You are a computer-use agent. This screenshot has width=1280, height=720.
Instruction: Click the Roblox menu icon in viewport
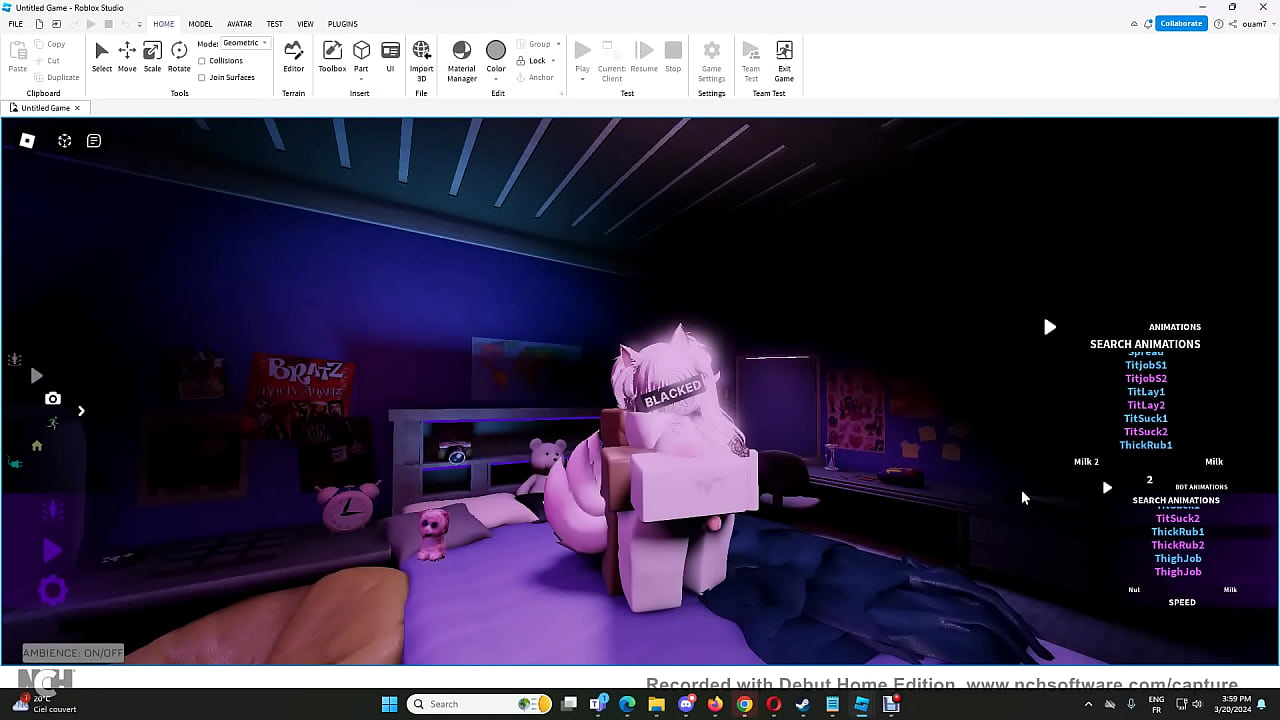point(27,141)
